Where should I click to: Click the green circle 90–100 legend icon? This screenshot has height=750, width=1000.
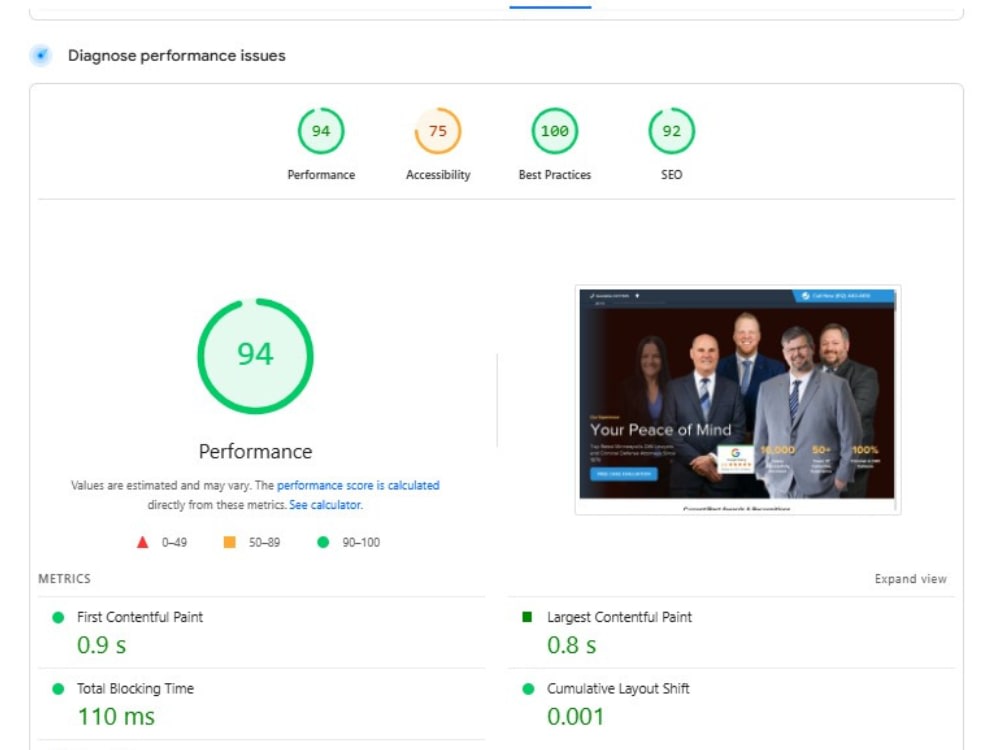click(323, 542)
